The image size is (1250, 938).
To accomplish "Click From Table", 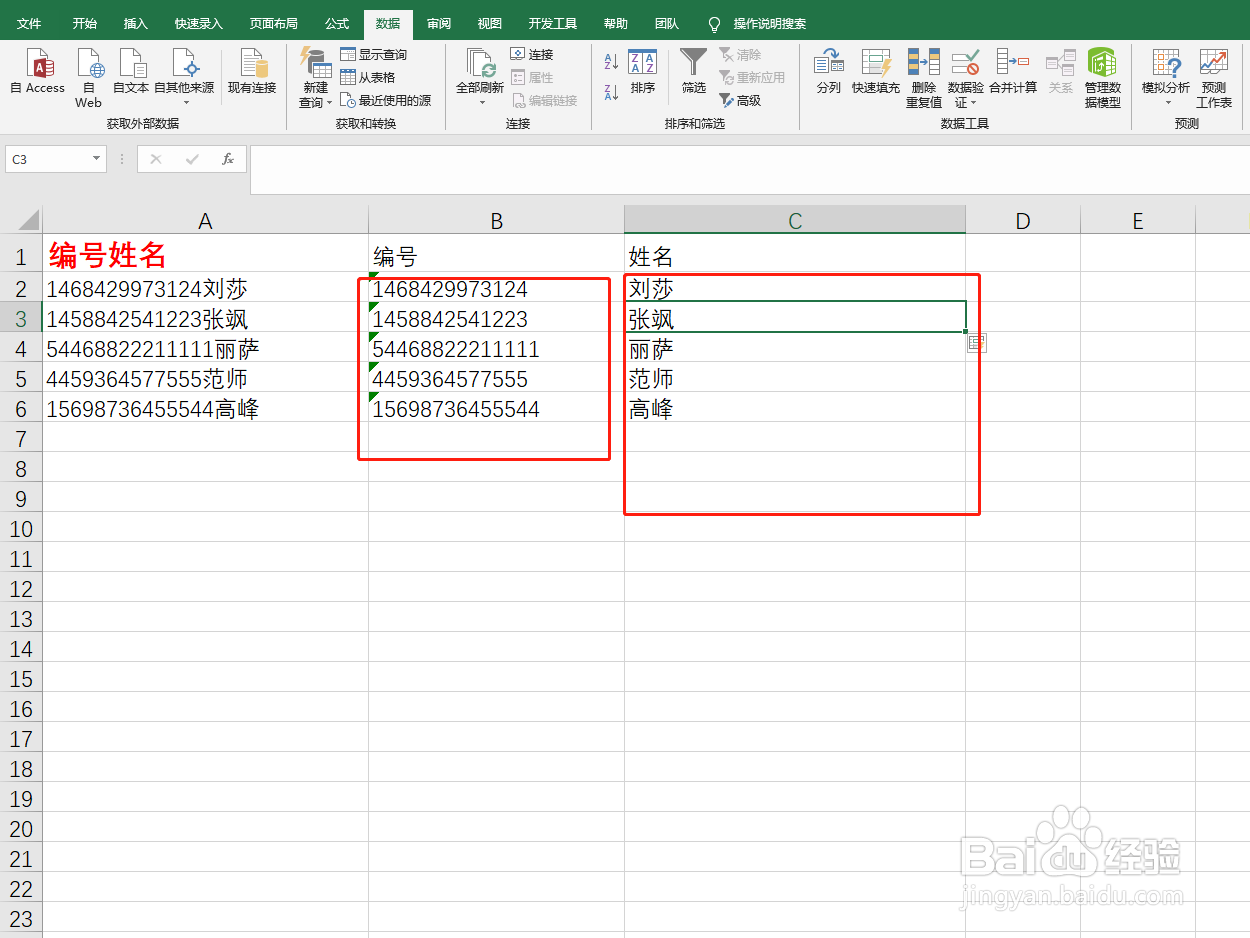I will [x=368, y=77].
